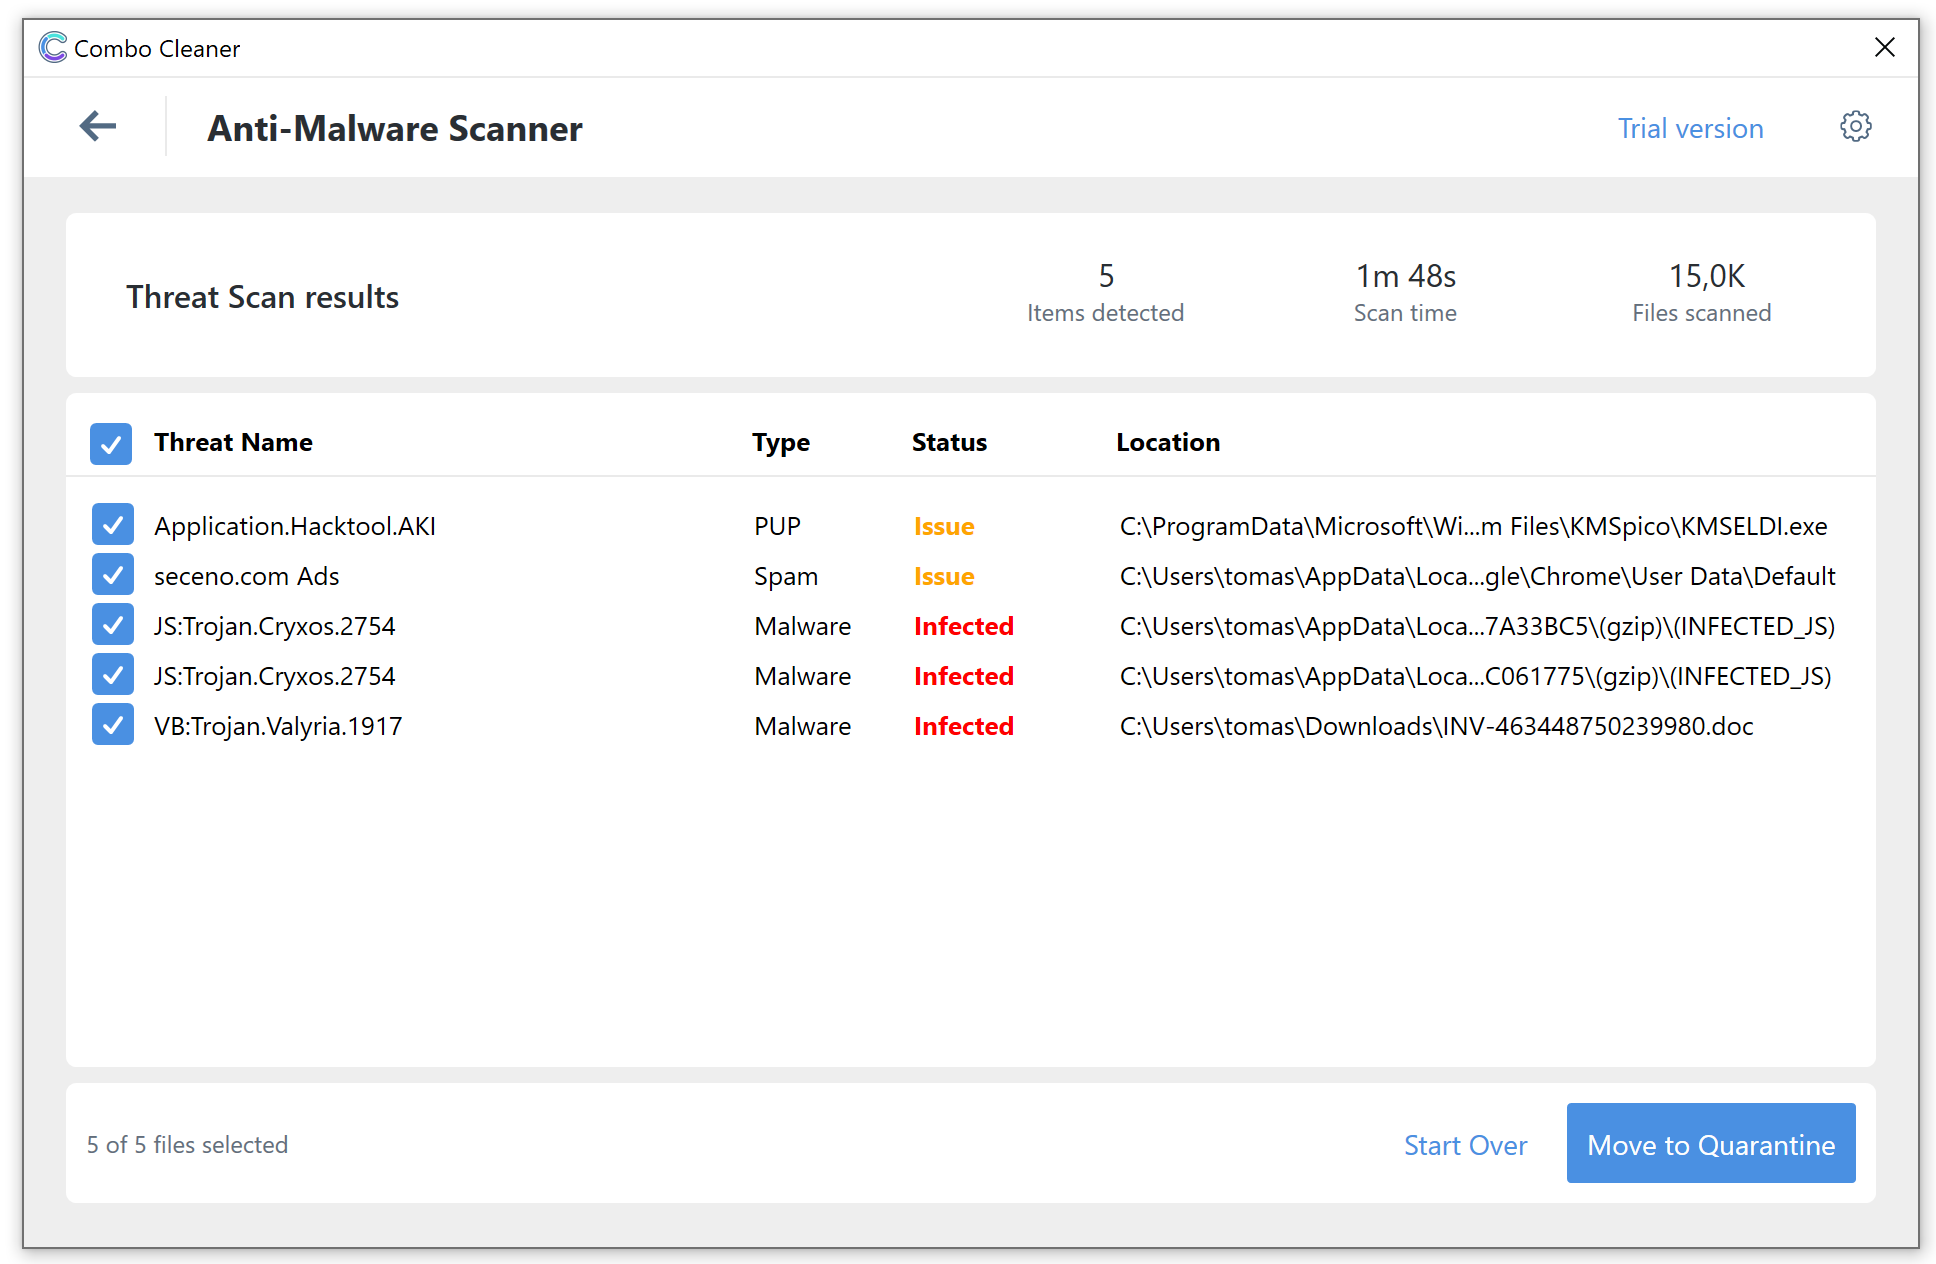
Task: Click the Issue status for Application.Hacktool.AKI
Action: [x=944, y=526]
